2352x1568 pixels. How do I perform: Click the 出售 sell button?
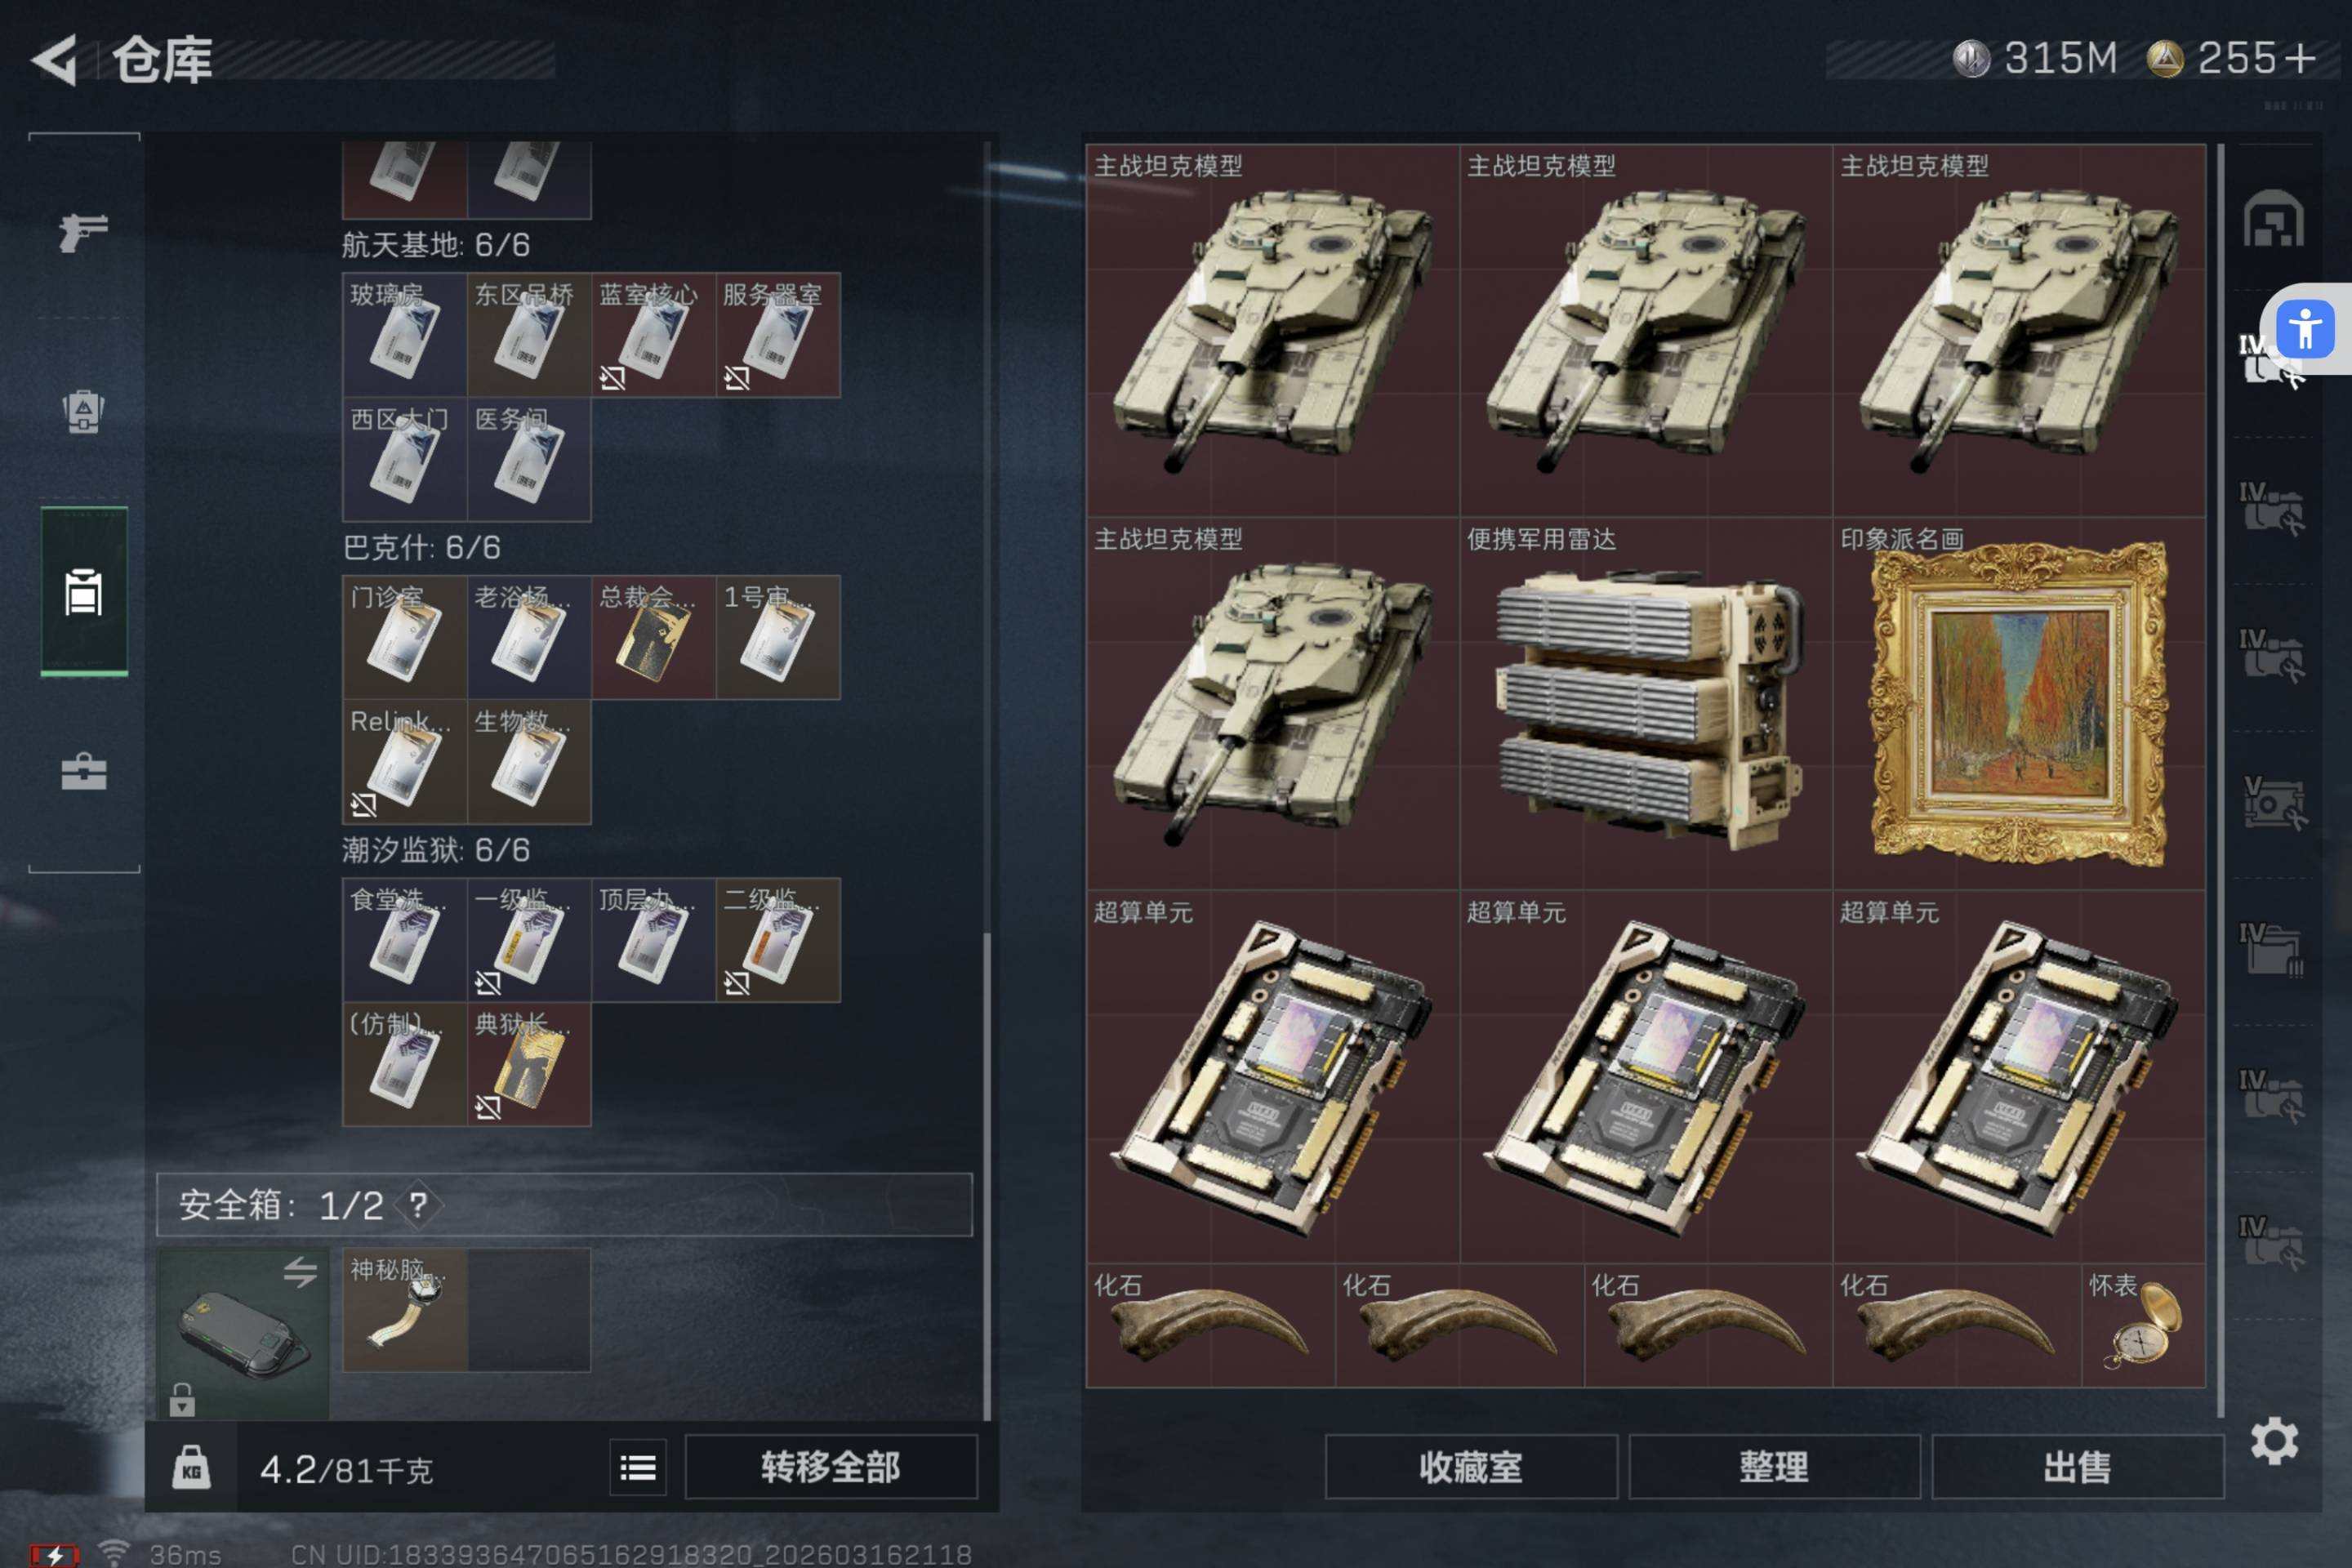2077,1467
